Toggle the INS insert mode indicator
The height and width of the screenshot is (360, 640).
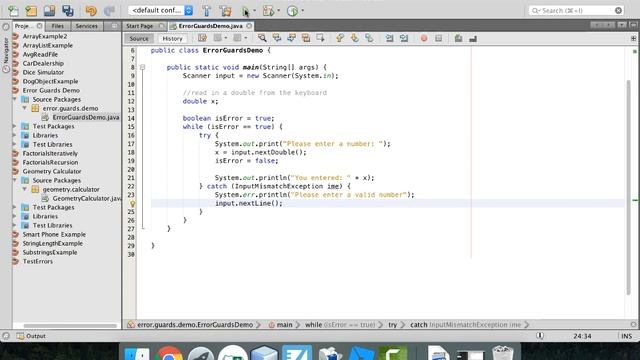click(627, 336)
